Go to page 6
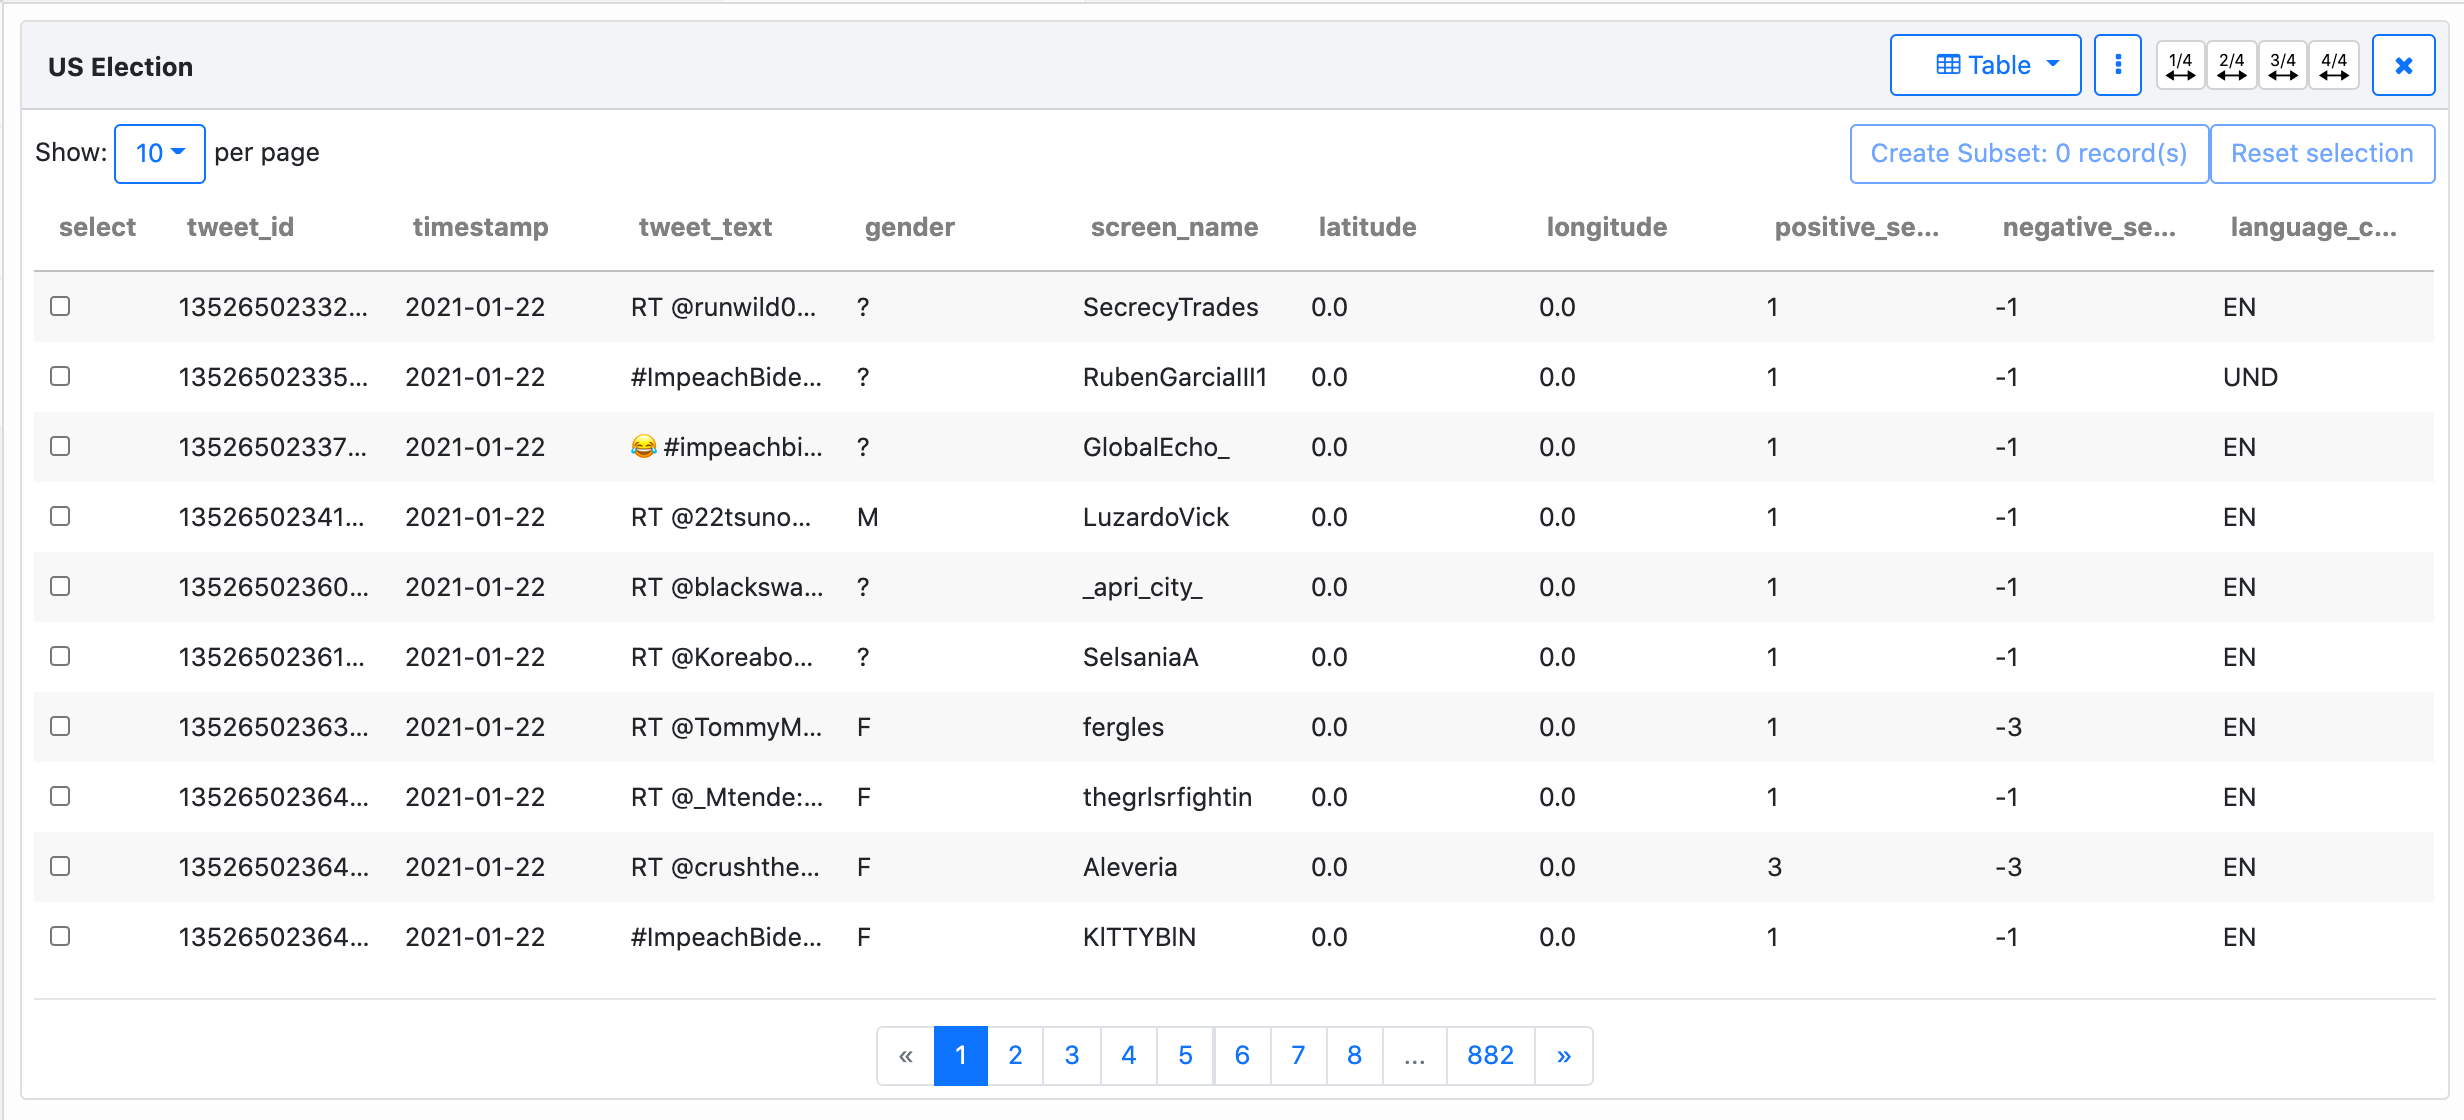The image size is (2464, 1120). pos(1242,1055)
